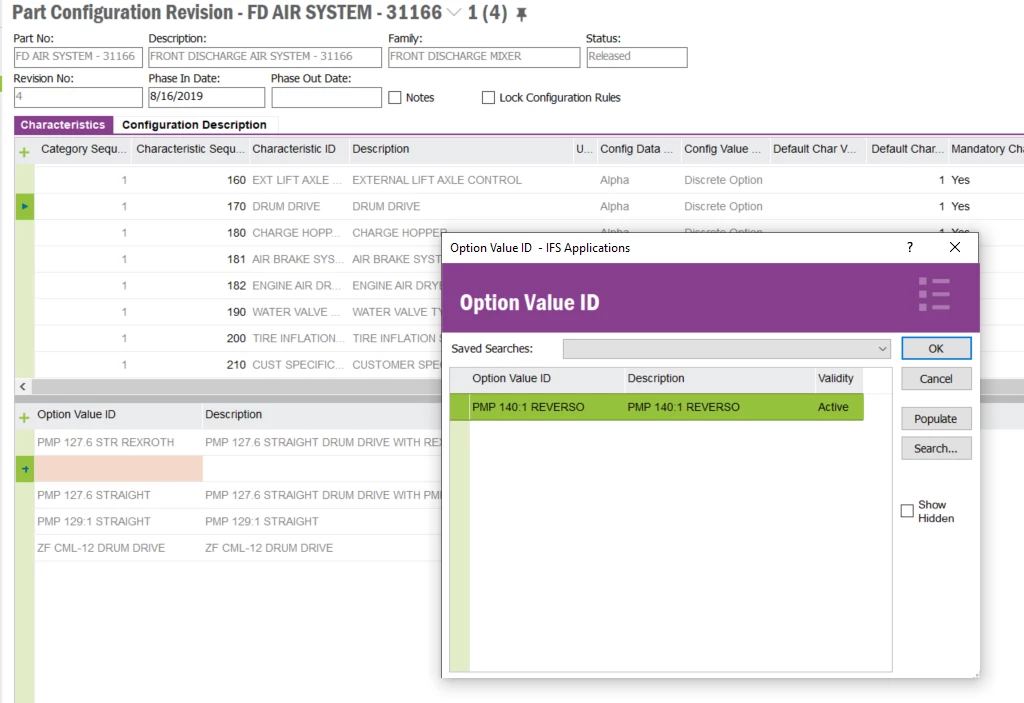Click the current-row arrow beside DRUM DRIVE
Screen dimensions: 1024x703
[25, 206]
